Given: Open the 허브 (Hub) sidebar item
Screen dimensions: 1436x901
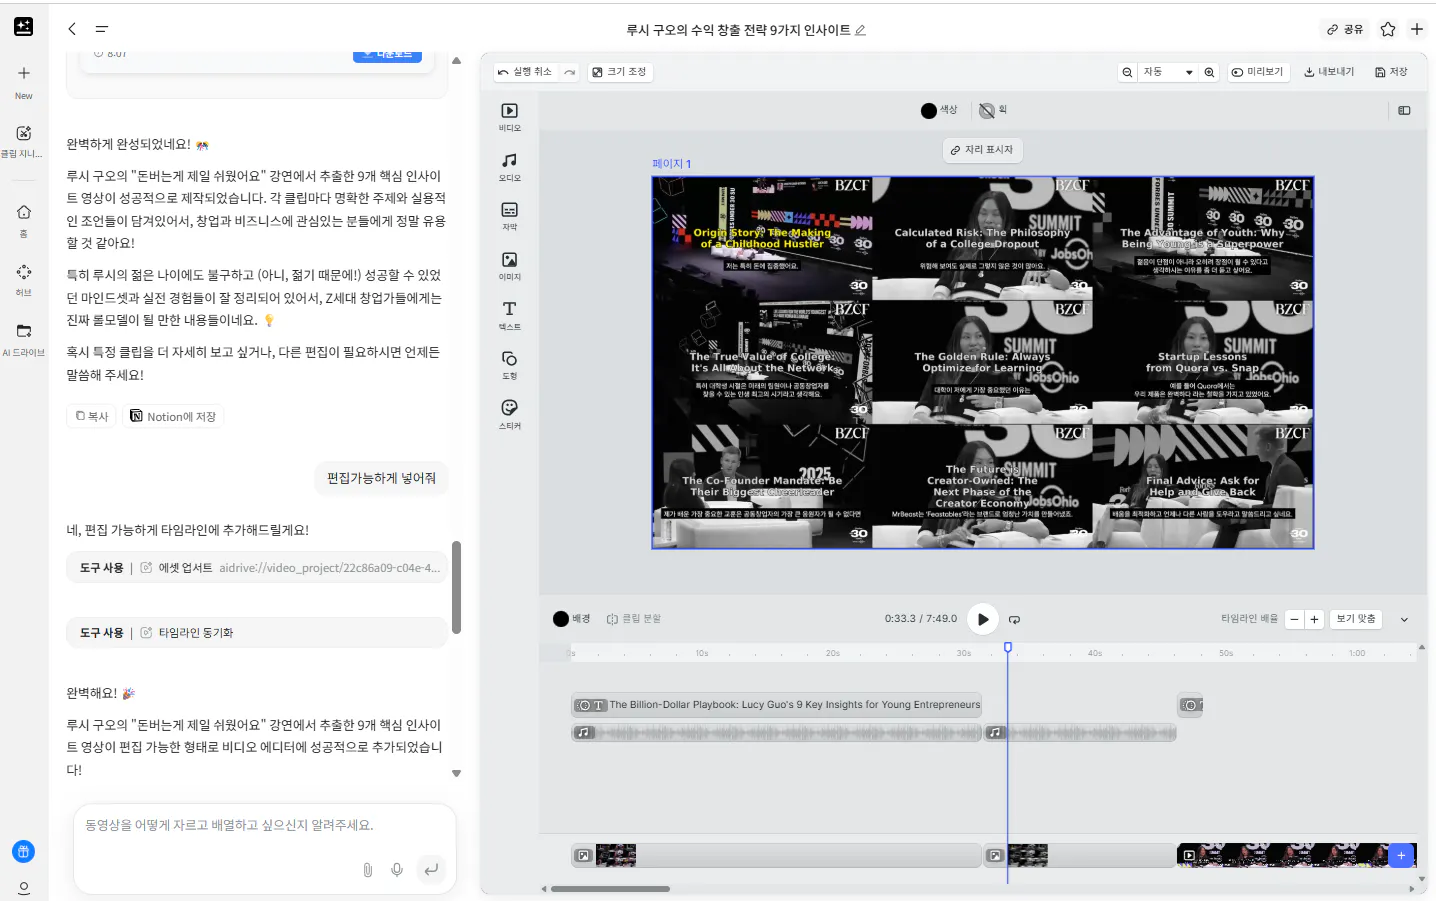Looking at the screenshot, I should (x=24, y=279).
